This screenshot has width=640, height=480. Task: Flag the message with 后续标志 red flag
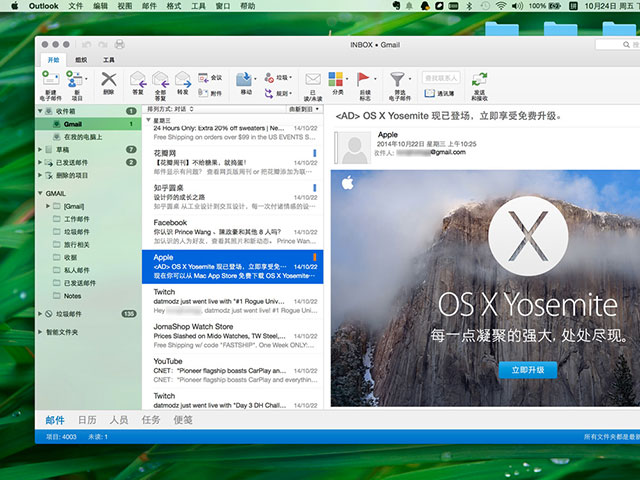tap(363, 79)
